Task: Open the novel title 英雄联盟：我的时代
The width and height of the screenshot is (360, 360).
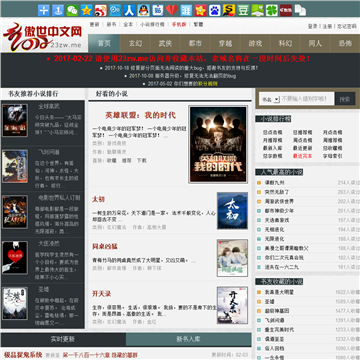Action: coord(140,115)
